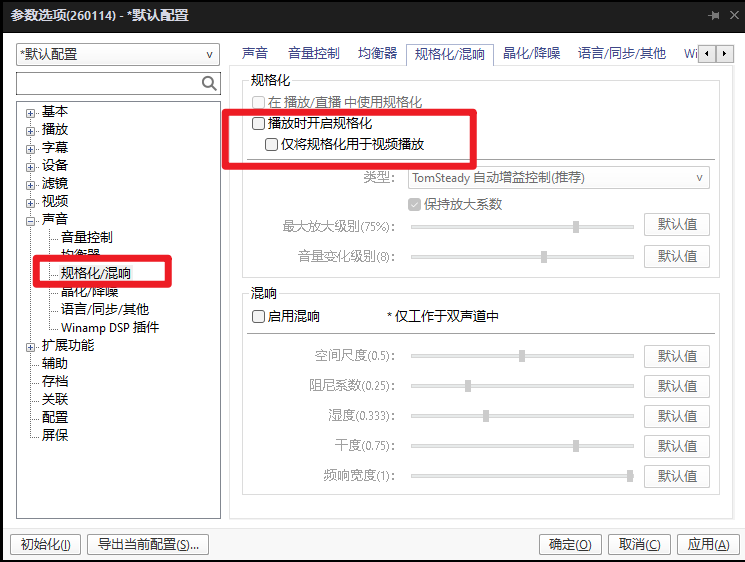Adjust the 空间尺度(0.5) slider
The image size is (745, 562).
coord(522,356)
